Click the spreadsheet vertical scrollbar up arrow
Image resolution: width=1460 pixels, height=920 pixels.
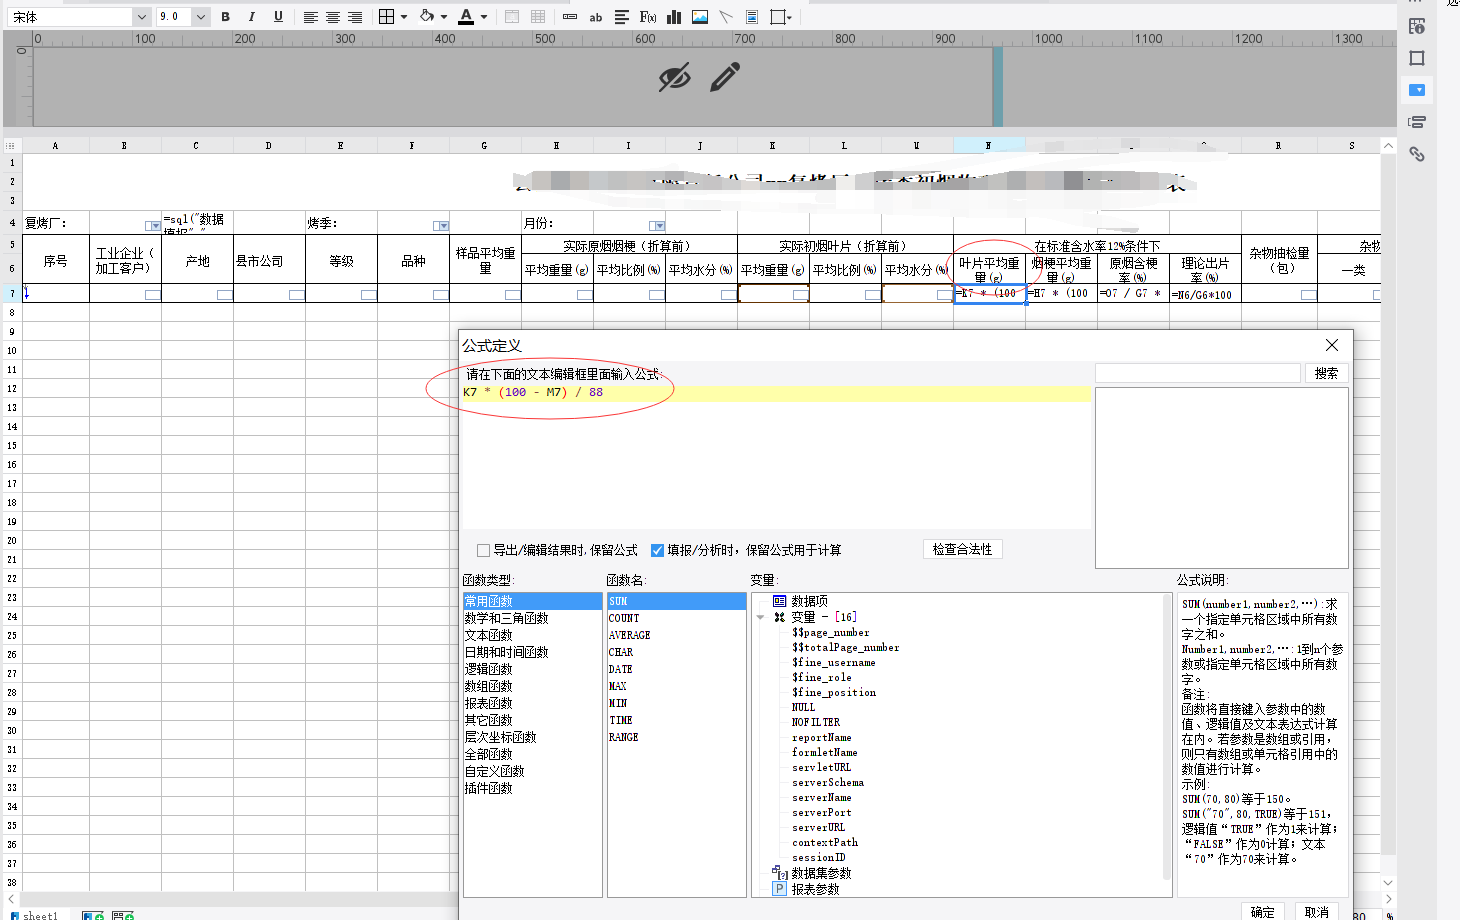tap(1388, 146)
